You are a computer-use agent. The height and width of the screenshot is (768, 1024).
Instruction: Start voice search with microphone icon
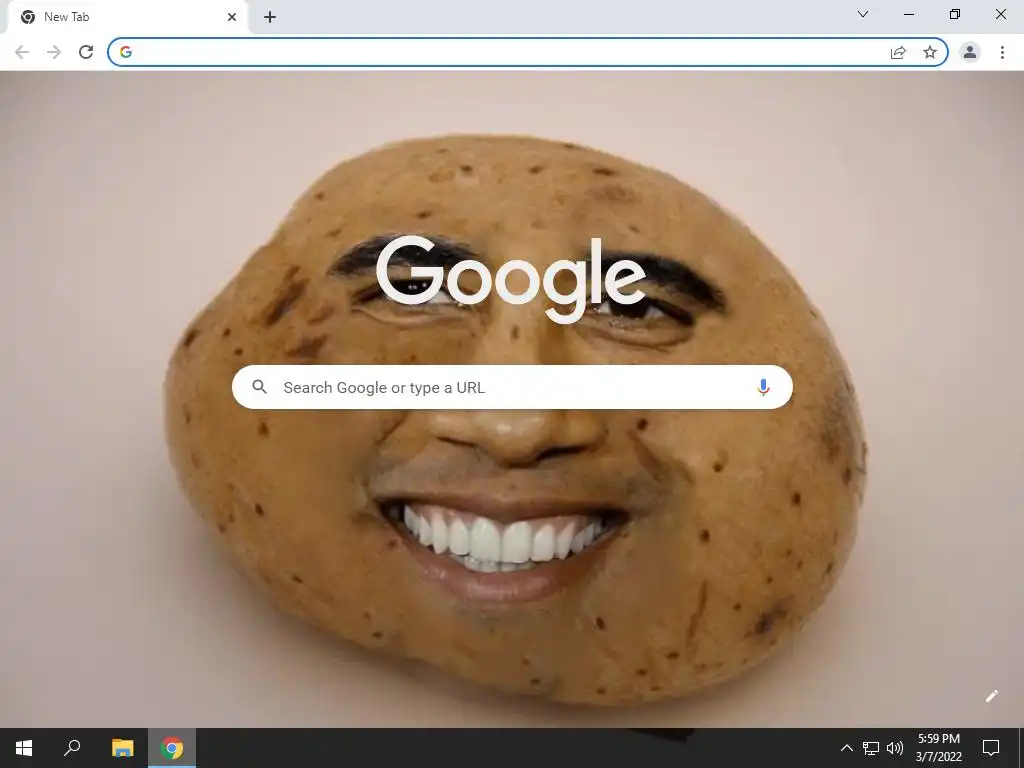tap(763, 387)
